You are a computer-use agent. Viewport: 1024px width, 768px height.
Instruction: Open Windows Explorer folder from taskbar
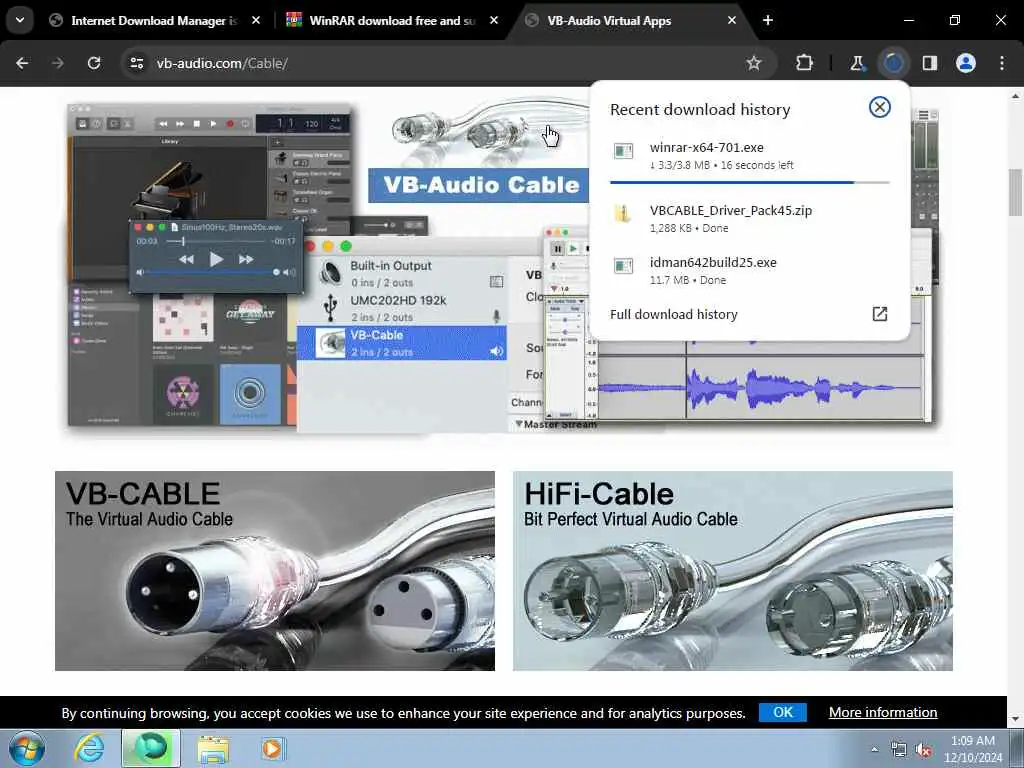[x=213, y=749]
